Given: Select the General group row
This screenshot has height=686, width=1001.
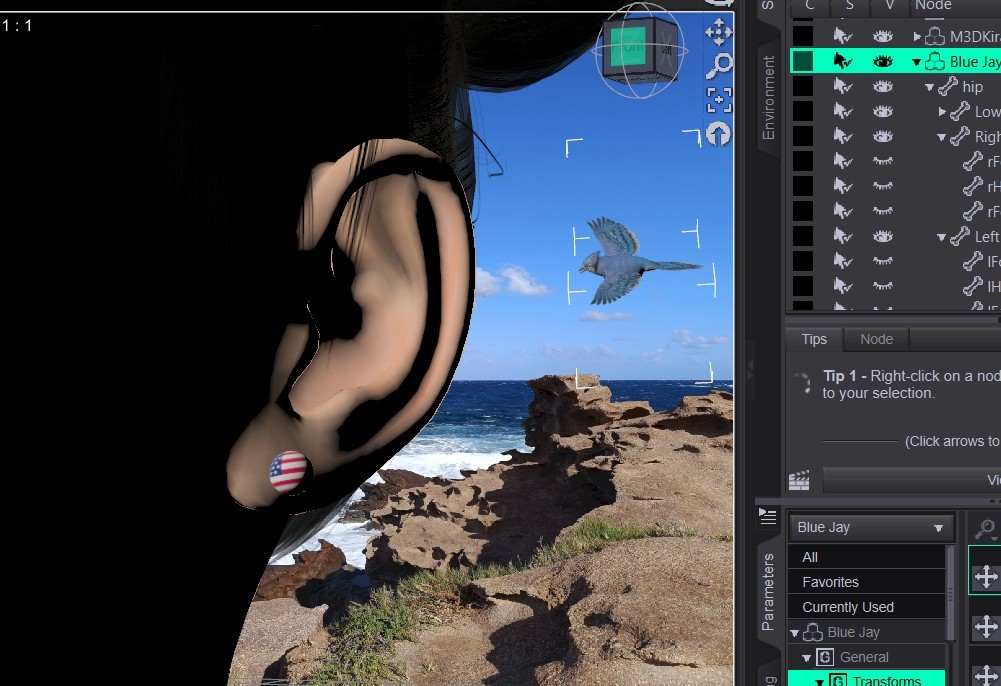Looking at the screenshot, I should click(x=867, y=657).
